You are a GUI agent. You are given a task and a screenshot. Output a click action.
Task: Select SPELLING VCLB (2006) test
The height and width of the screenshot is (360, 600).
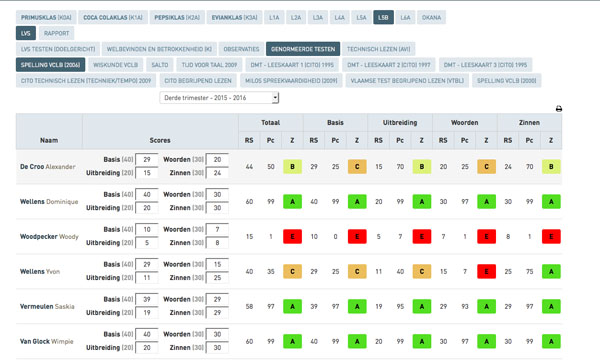51,65
